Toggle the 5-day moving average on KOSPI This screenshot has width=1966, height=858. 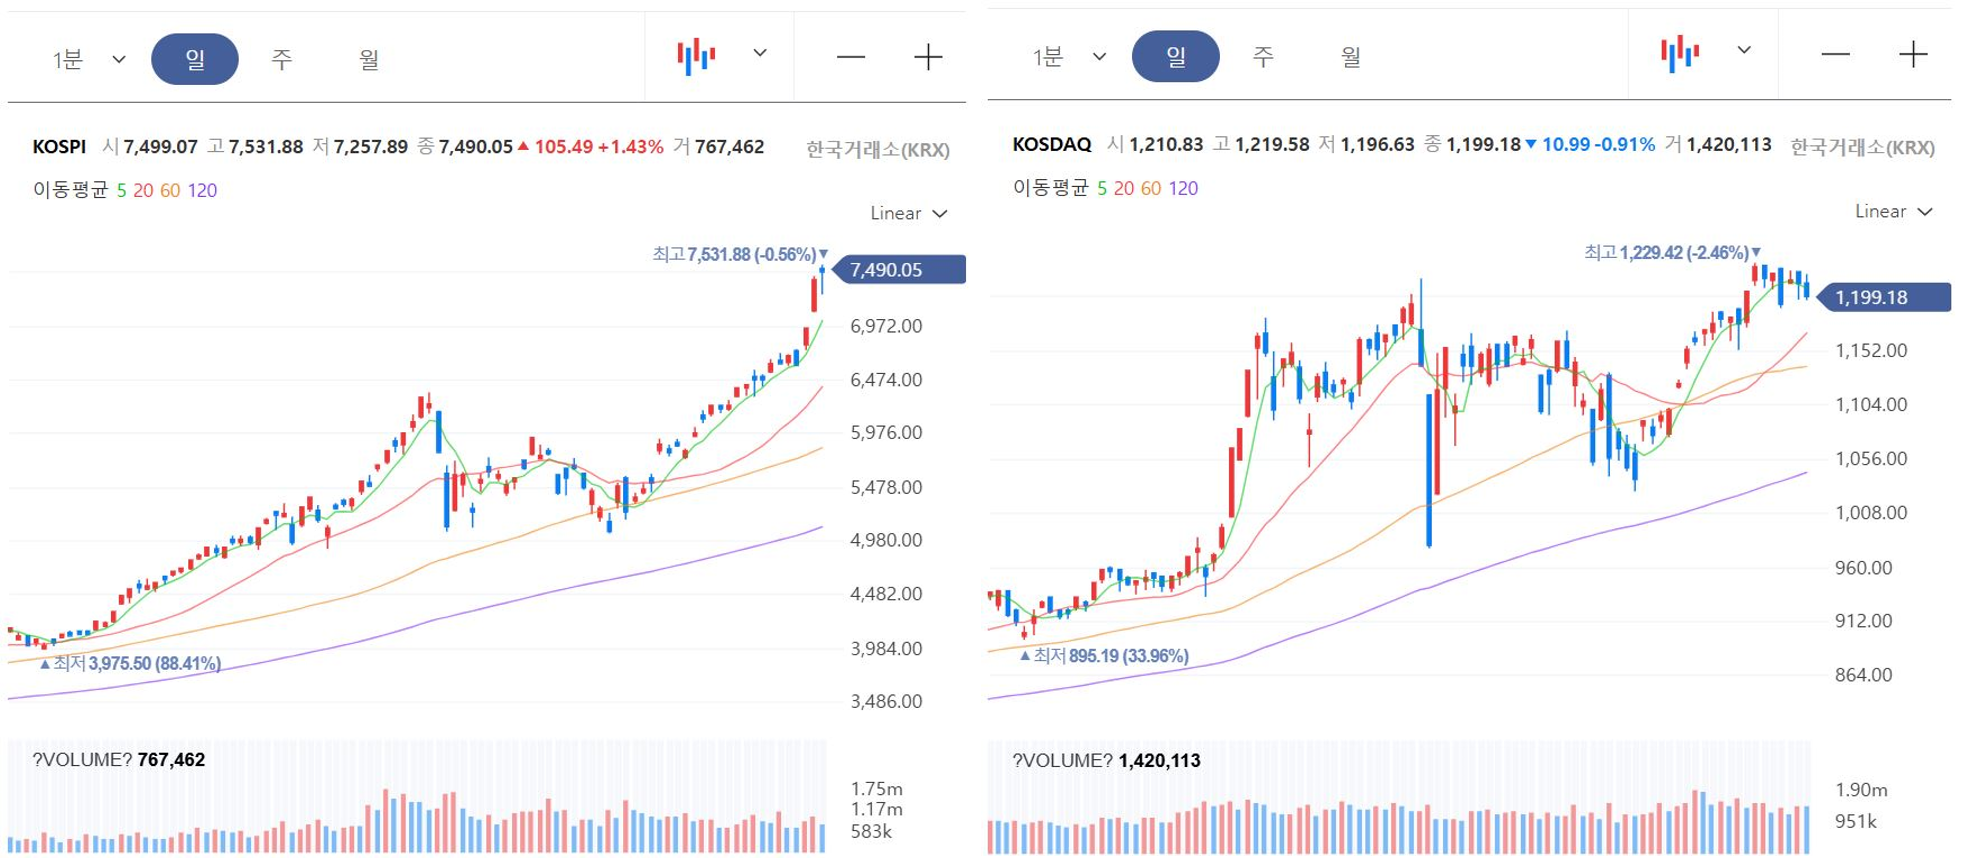pyautogui.click(x=121, y=190)
